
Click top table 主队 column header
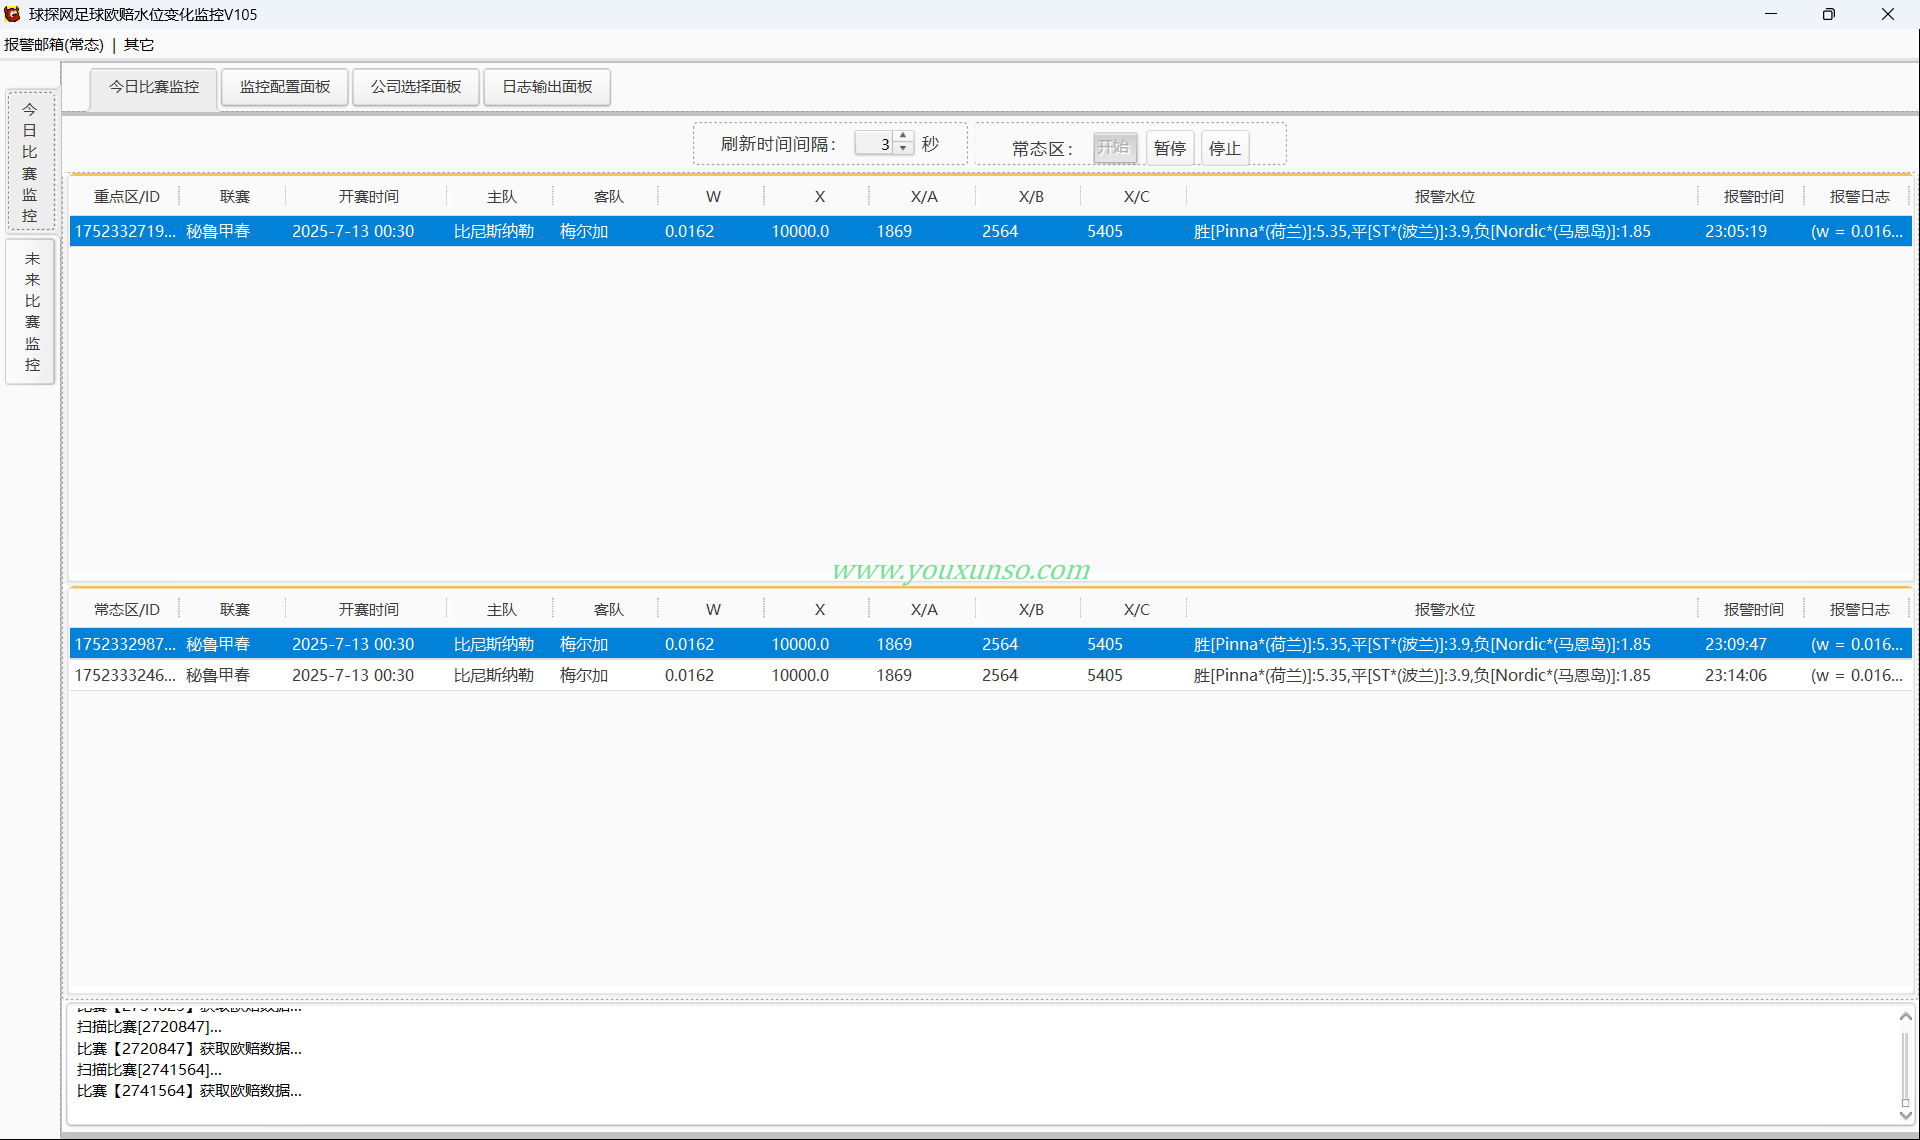point(501,197)
